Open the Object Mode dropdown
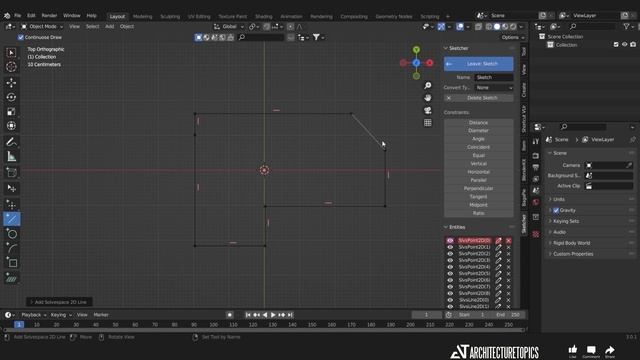This screenshot has height=360, width=640. click(42, 27)
